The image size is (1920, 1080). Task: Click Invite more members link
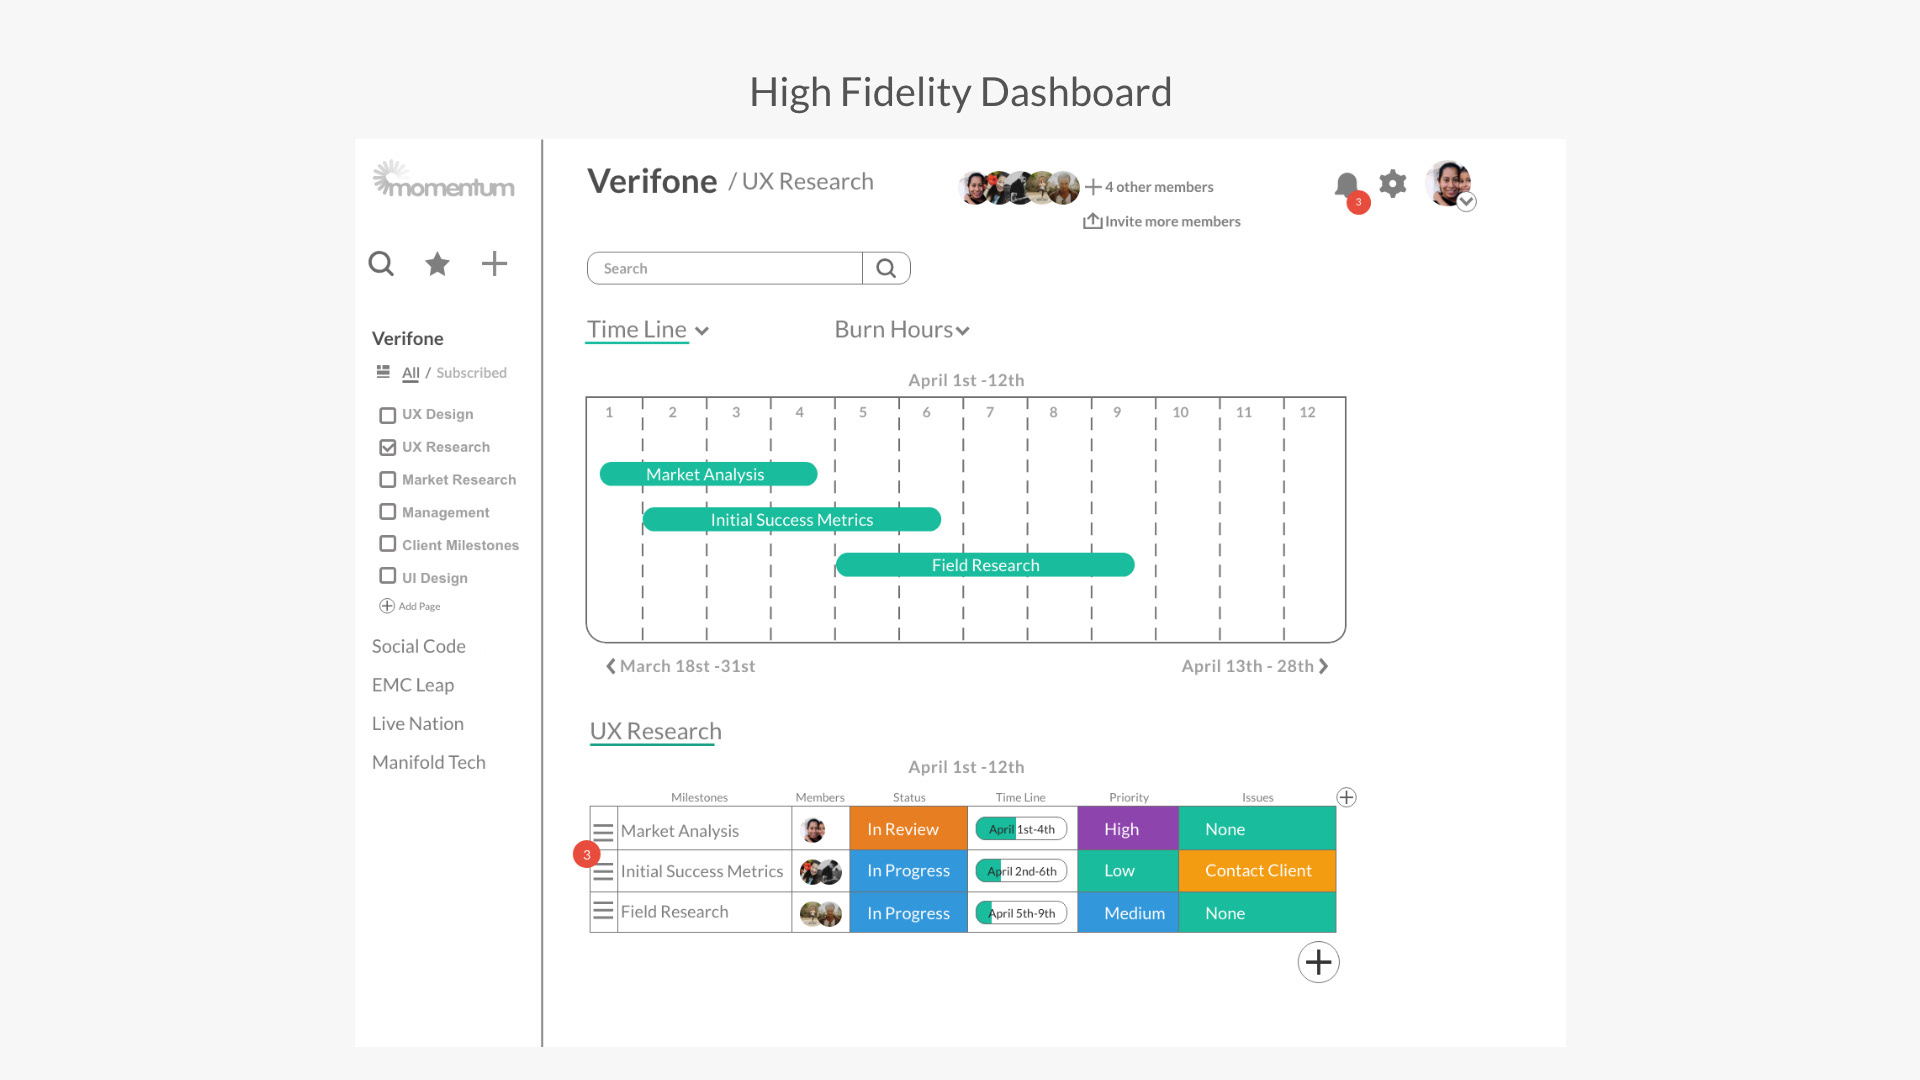[x=1172, y=222]
